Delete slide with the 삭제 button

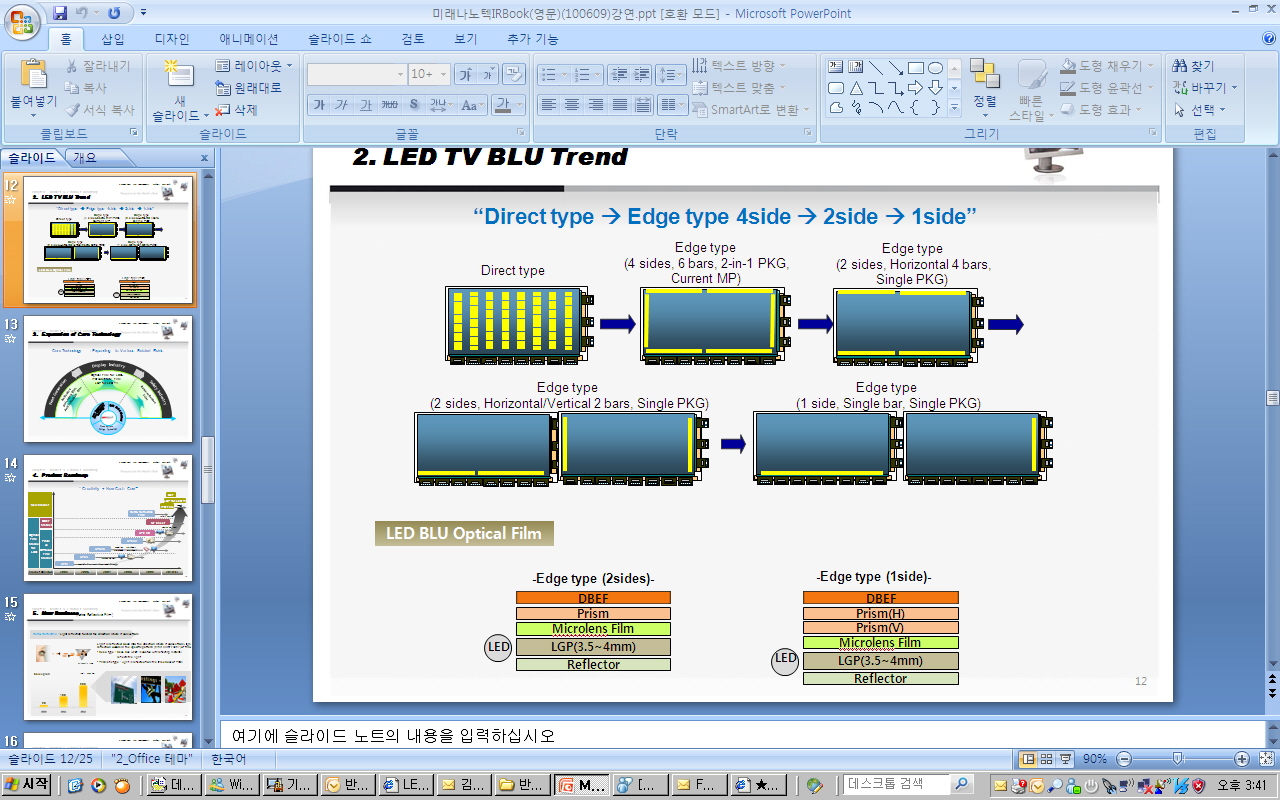[x=237, y=110]
